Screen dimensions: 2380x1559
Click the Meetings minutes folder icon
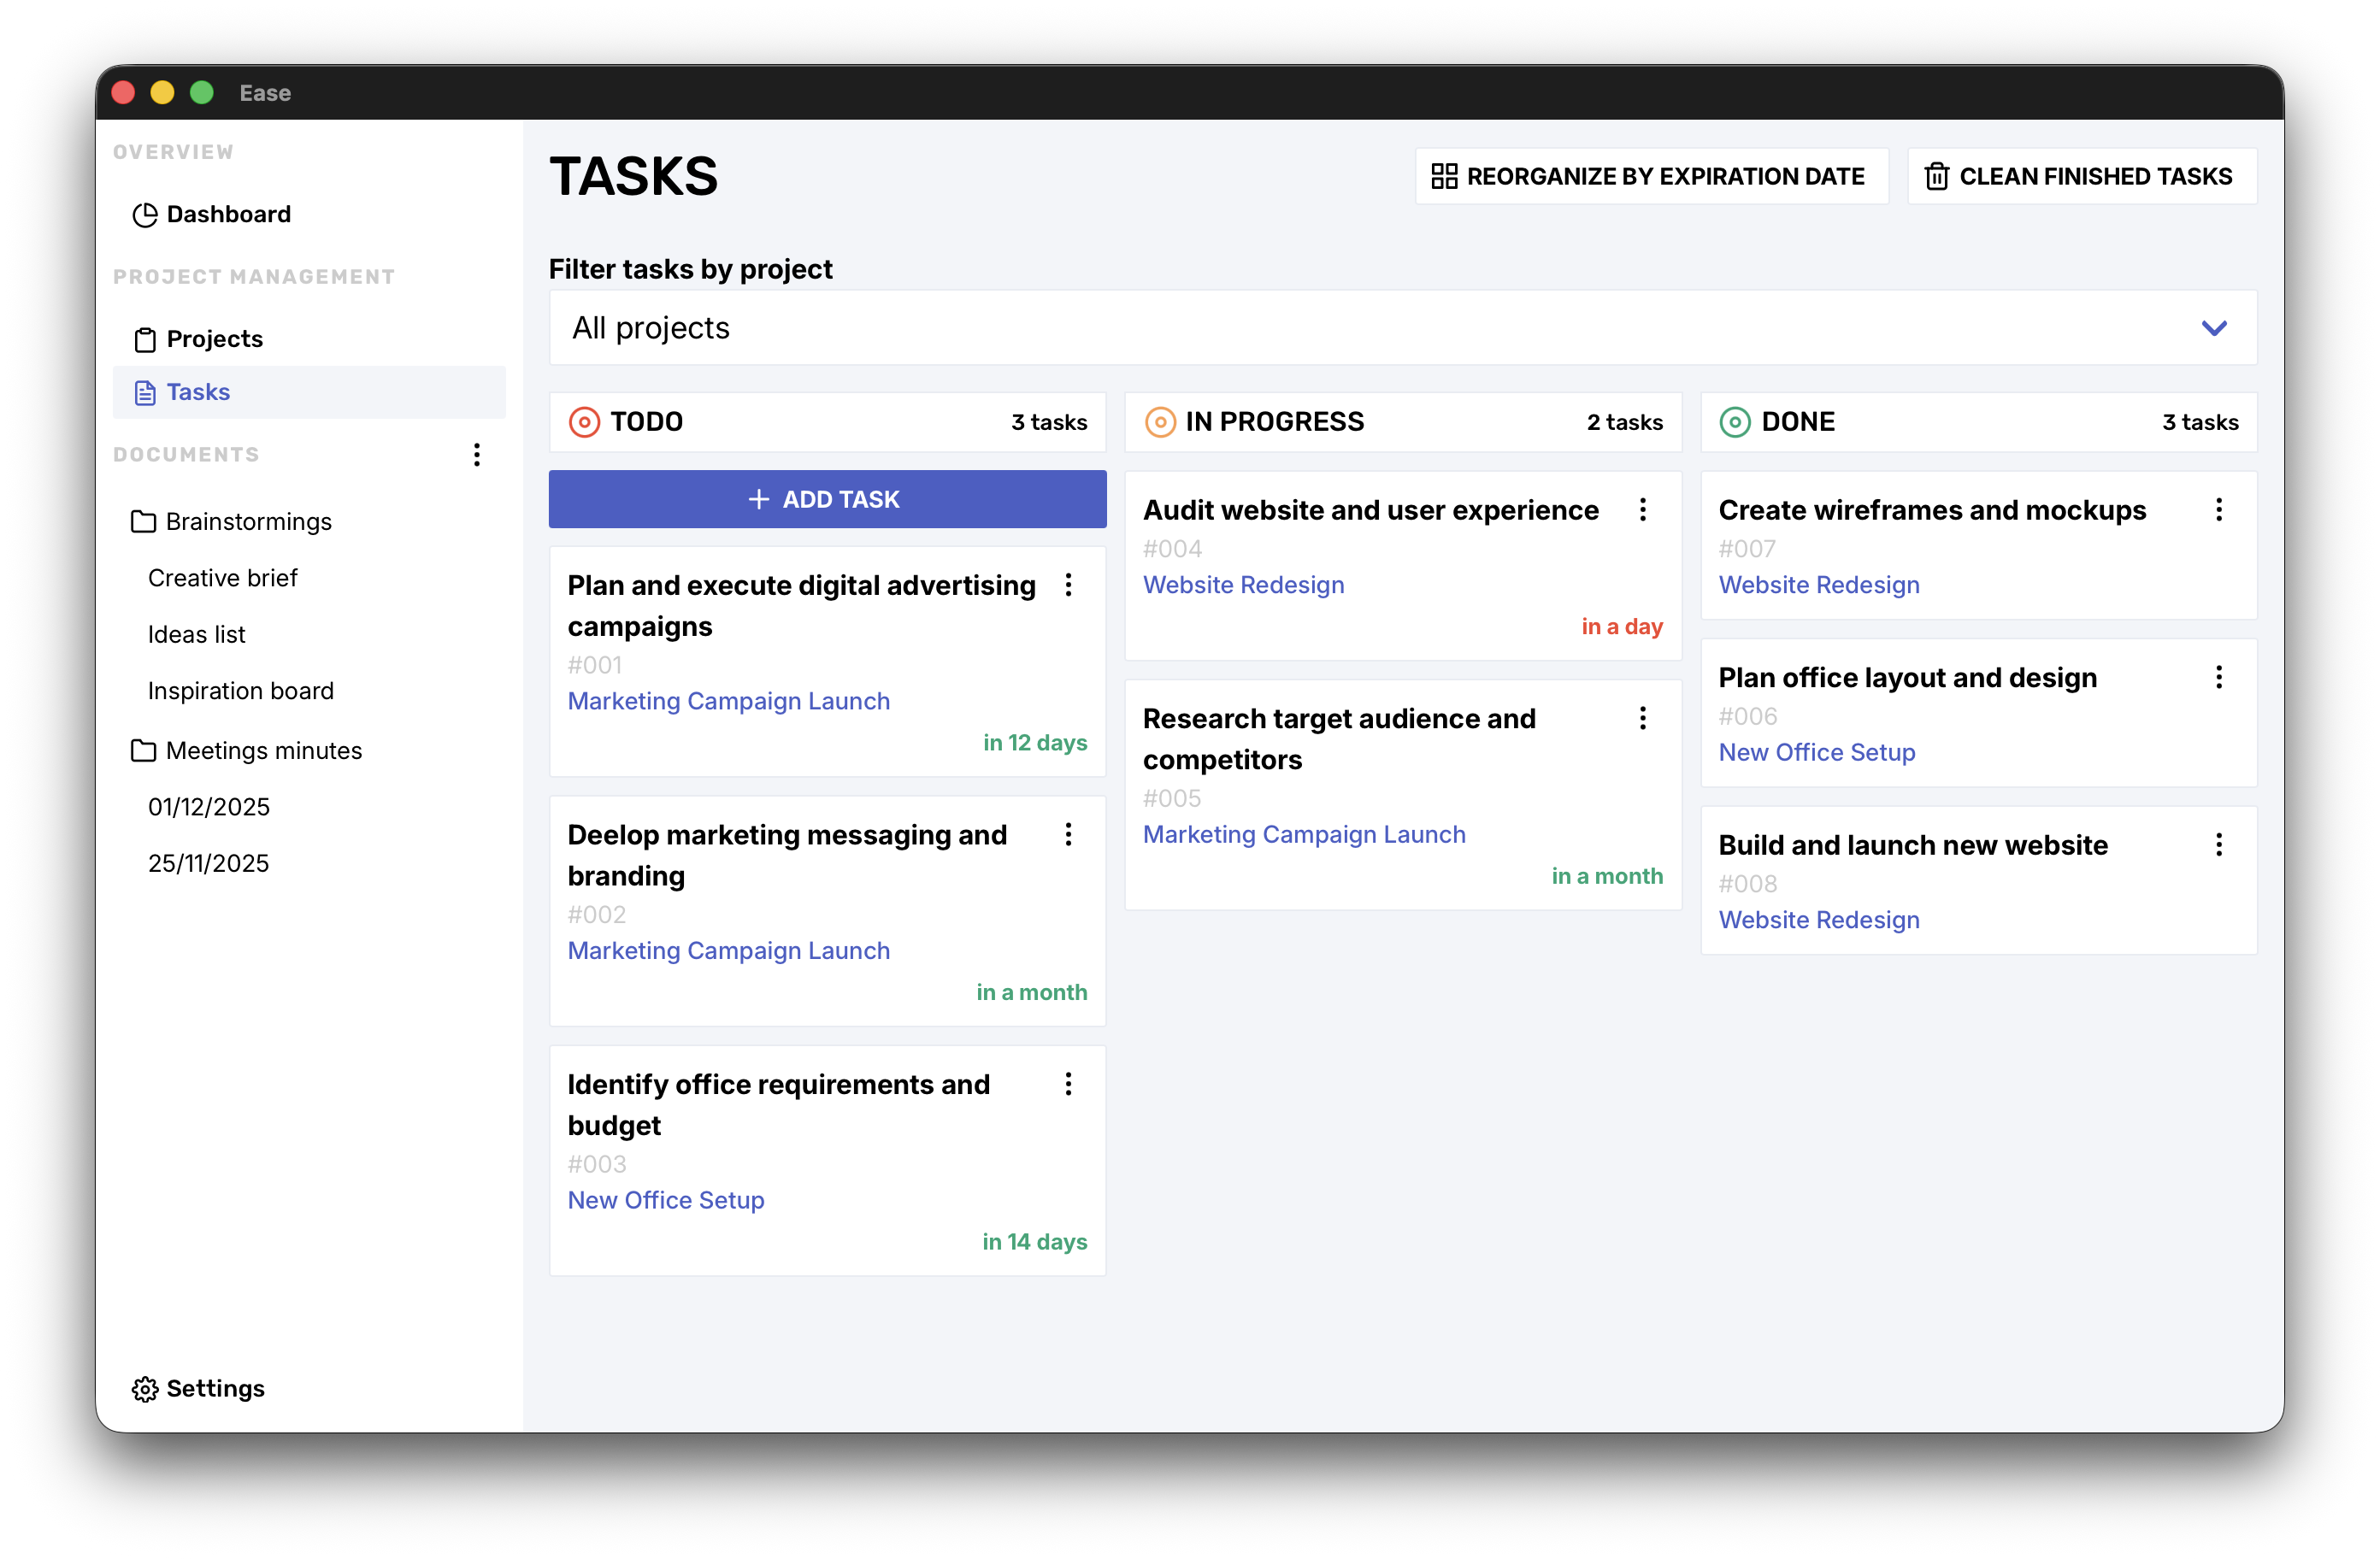(x=144, y=750)
